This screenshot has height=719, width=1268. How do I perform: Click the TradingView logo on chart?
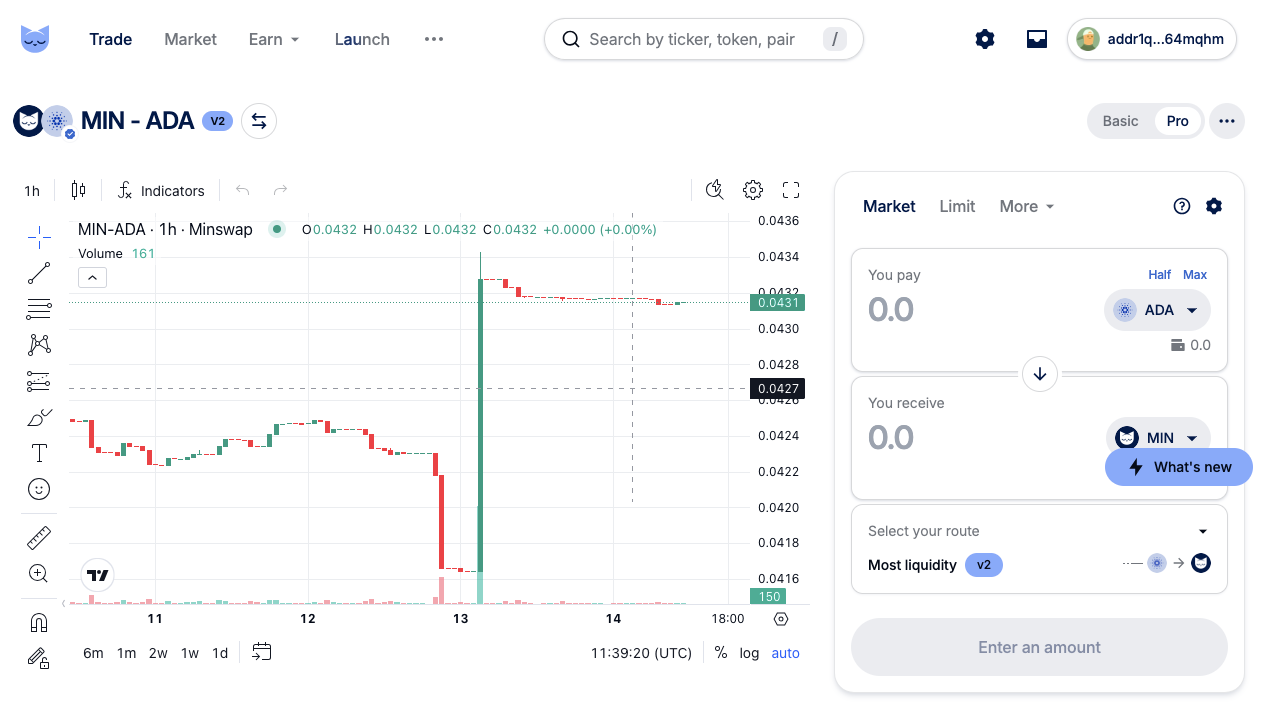(x=97, y=575)
